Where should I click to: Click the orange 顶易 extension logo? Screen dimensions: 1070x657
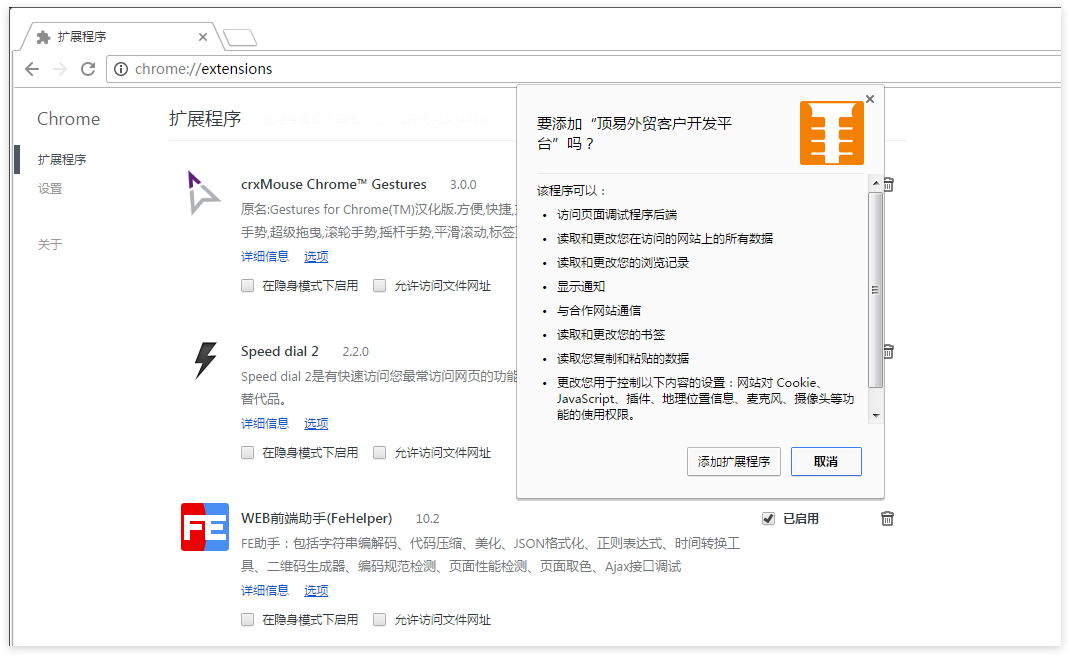[x=832, y=133]
